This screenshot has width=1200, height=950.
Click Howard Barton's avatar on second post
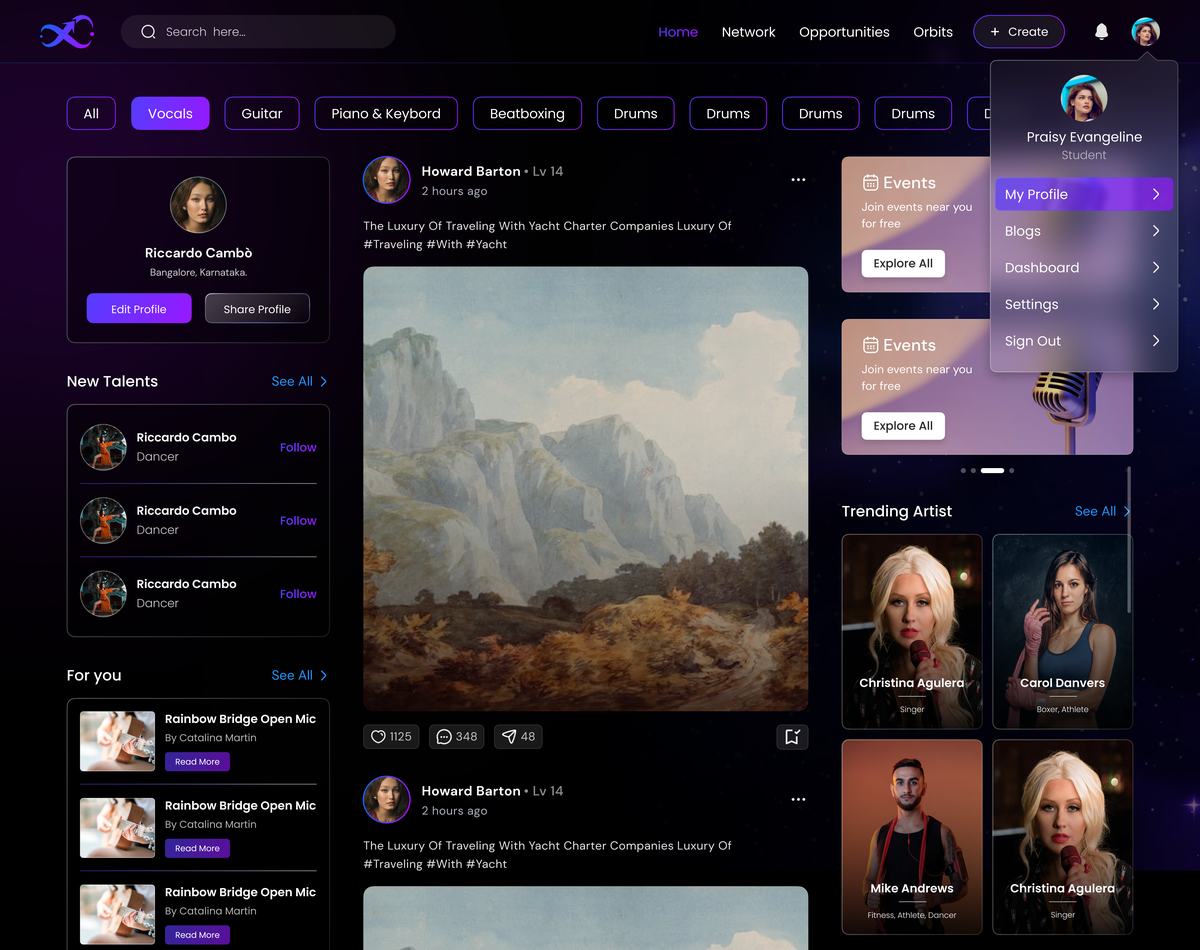click(x=387, y=800)
